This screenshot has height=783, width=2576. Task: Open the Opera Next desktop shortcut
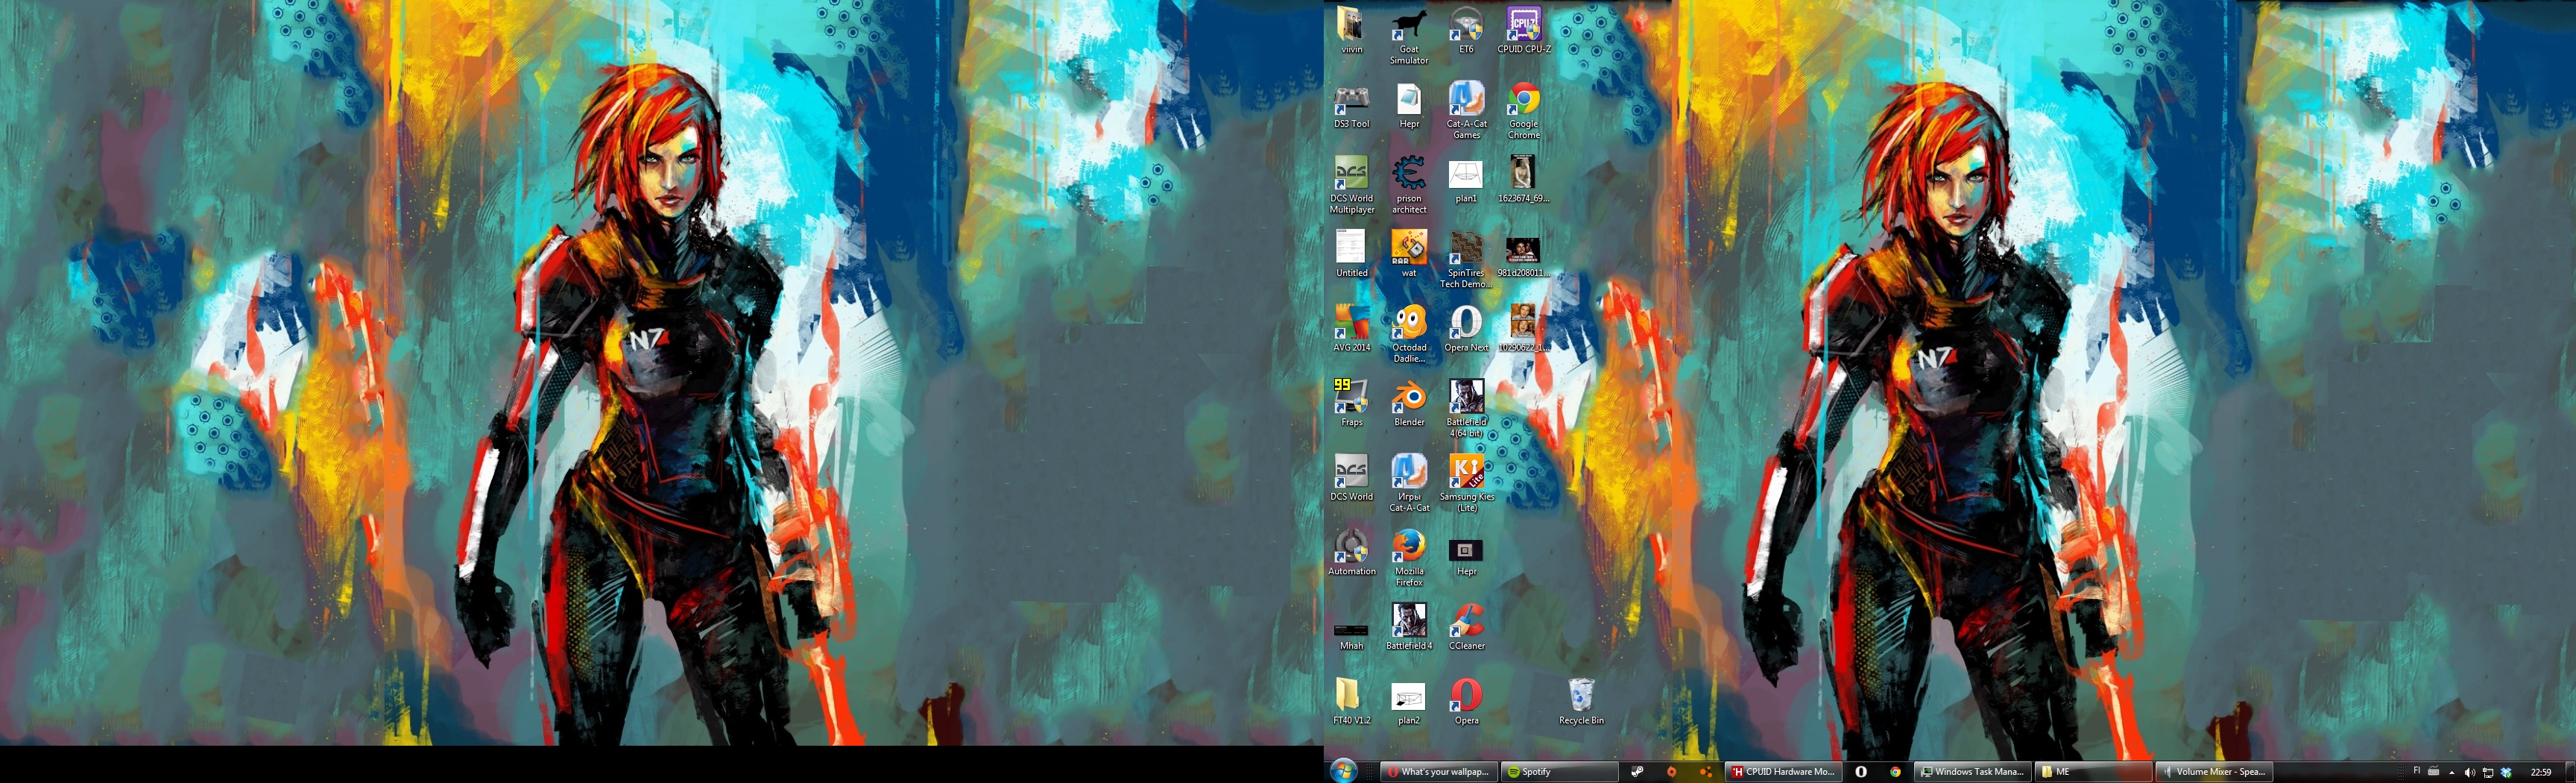coord(1466,329)
